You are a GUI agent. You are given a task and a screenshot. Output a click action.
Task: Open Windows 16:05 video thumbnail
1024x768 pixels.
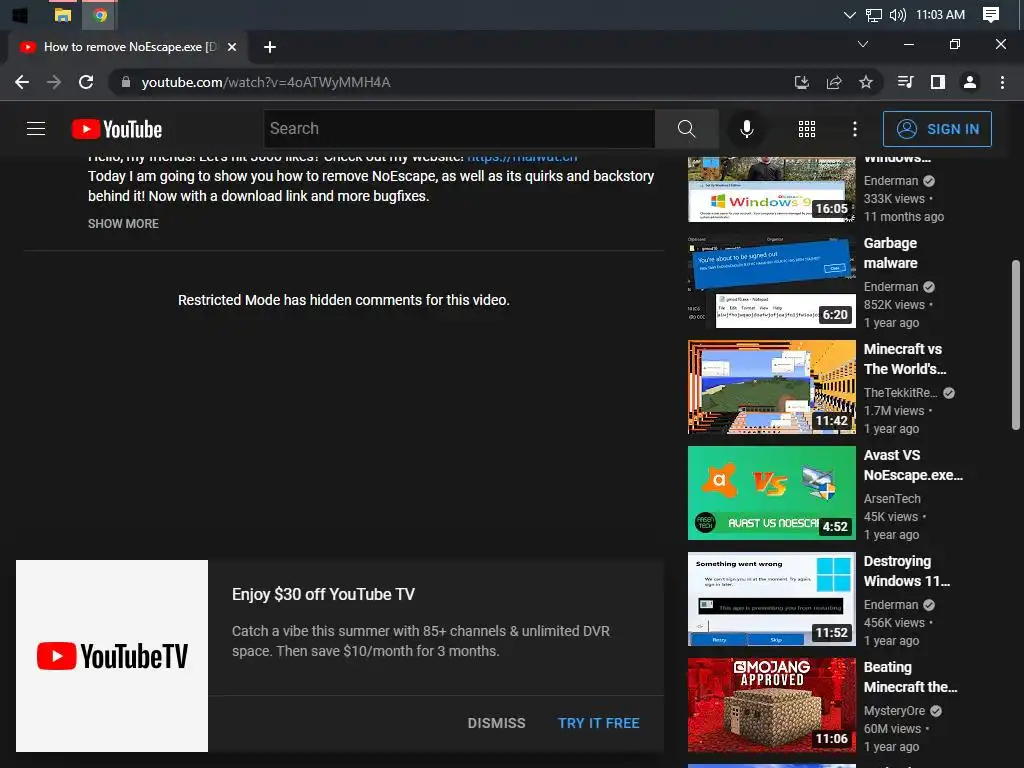771,189
